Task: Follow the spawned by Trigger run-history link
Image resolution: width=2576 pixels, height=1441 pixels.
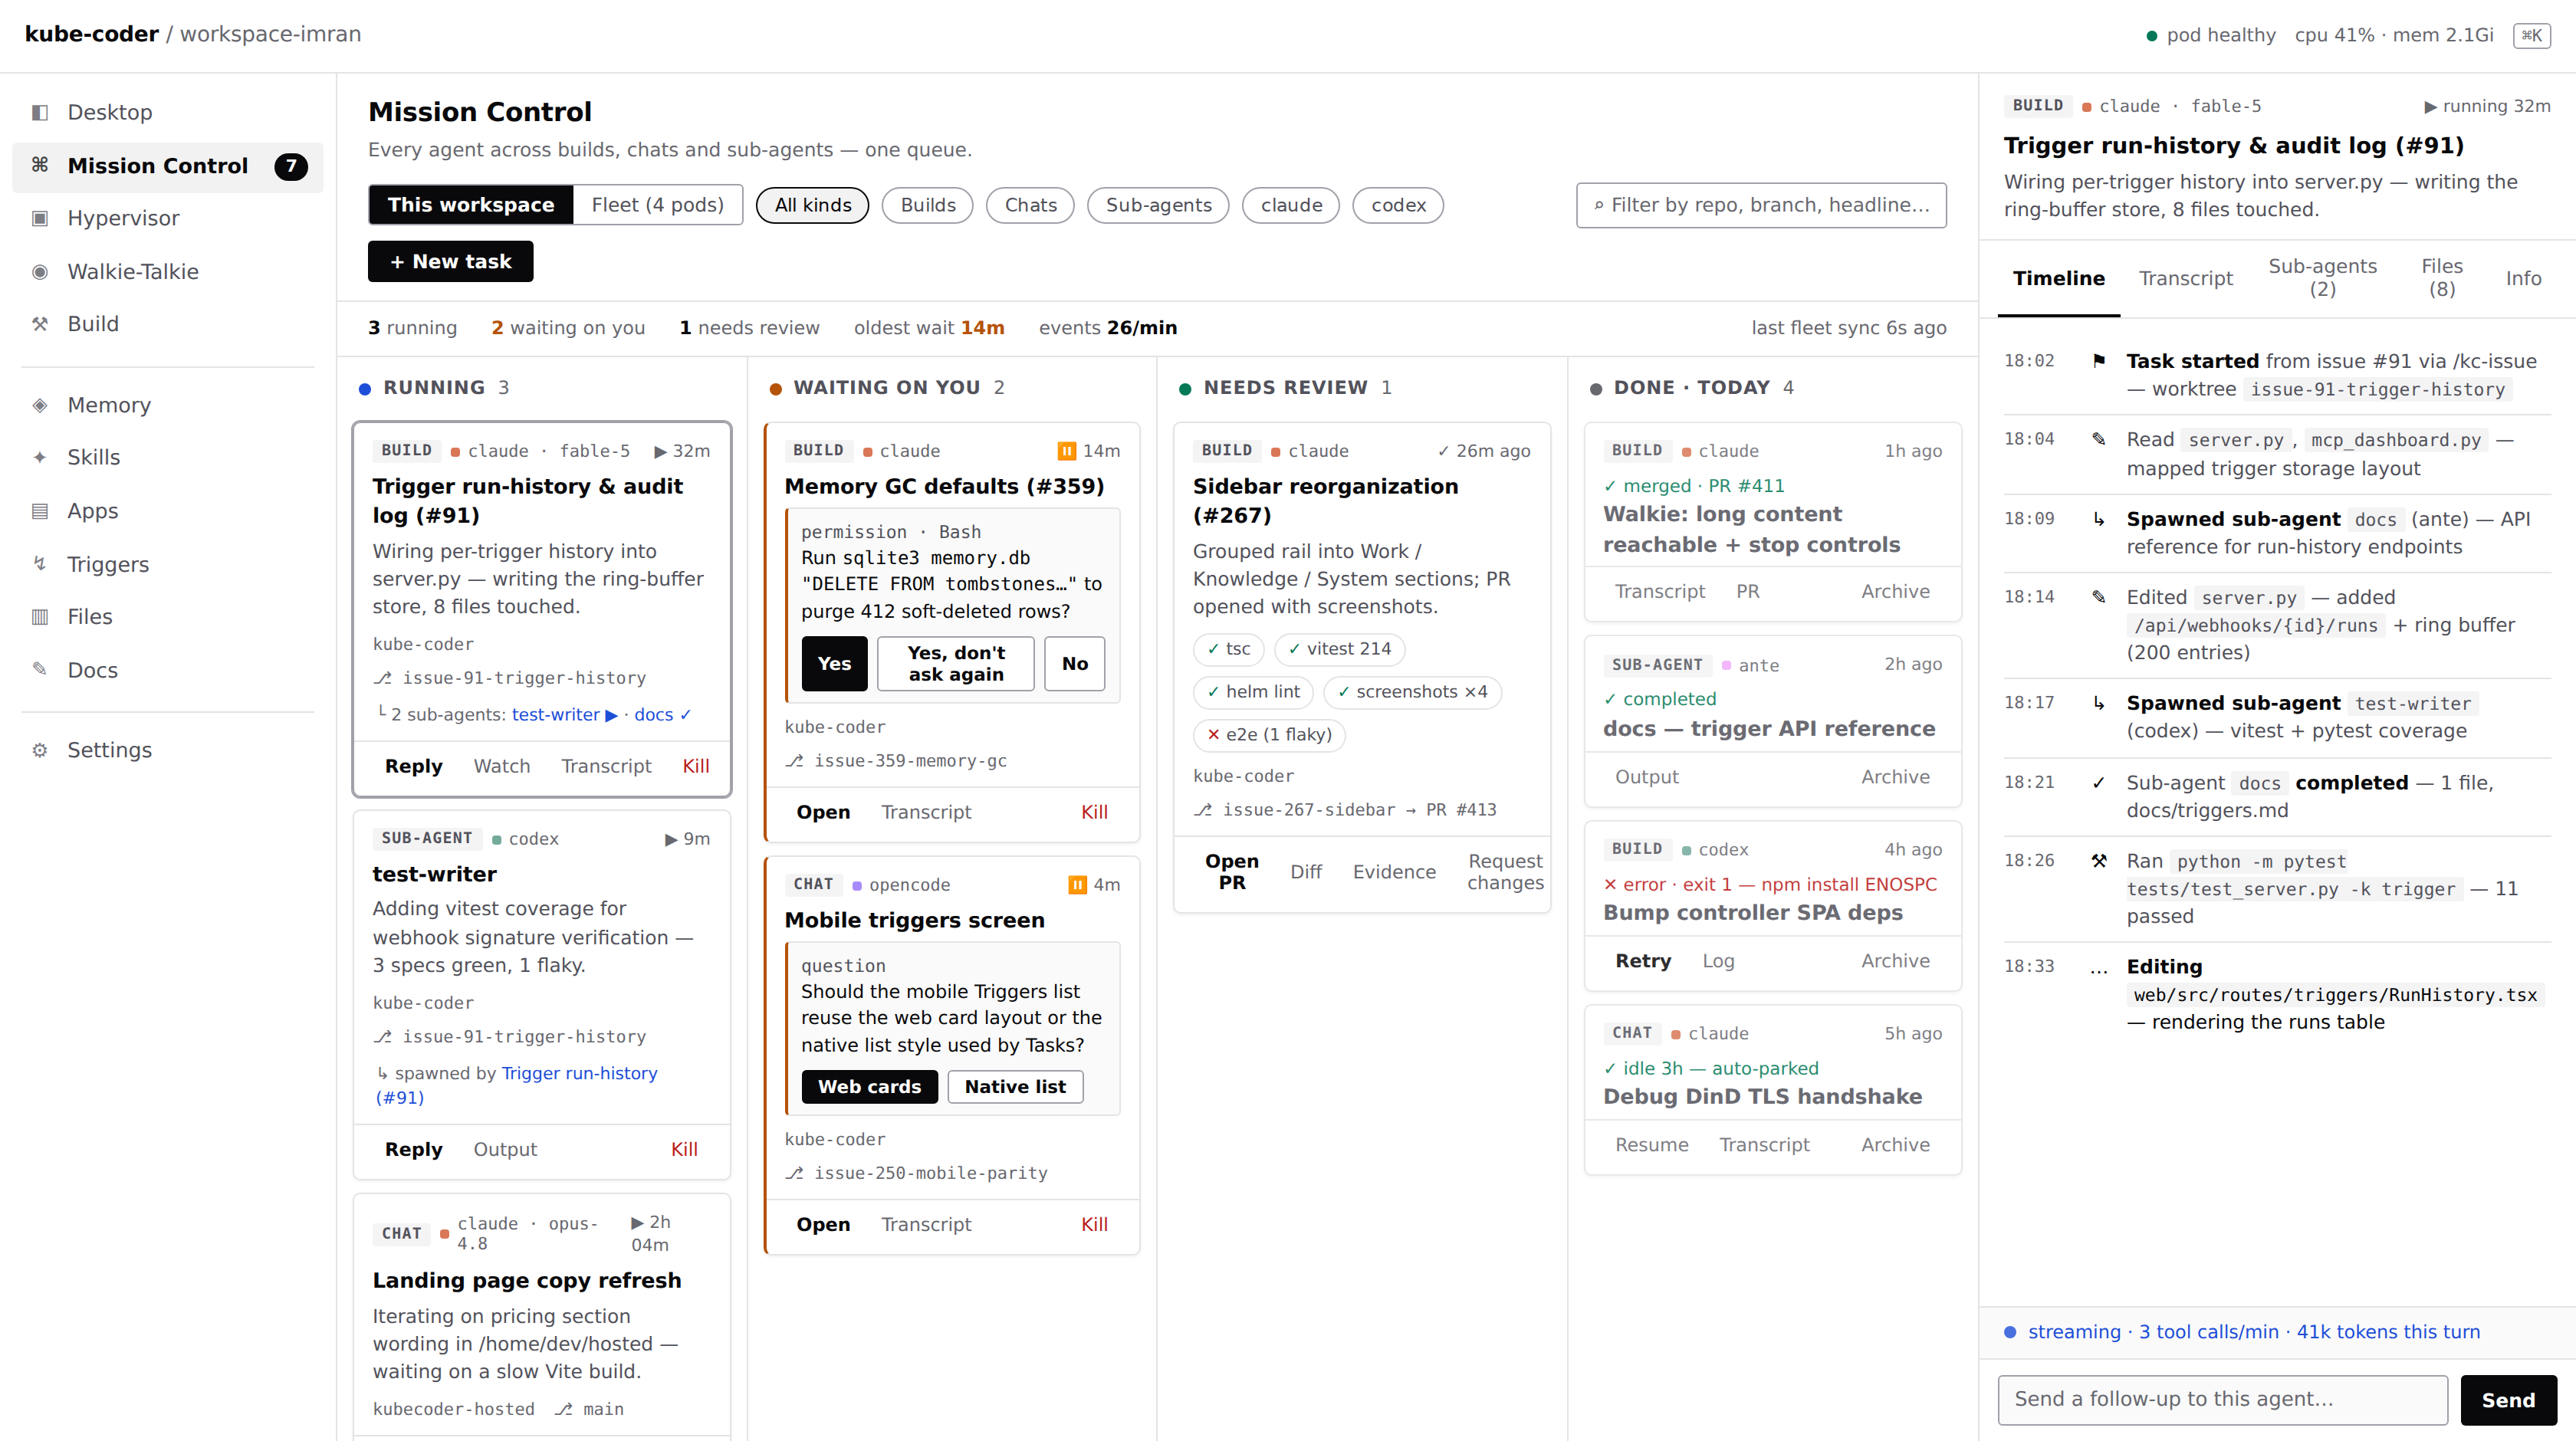Action: click(x=516, y=1085)
